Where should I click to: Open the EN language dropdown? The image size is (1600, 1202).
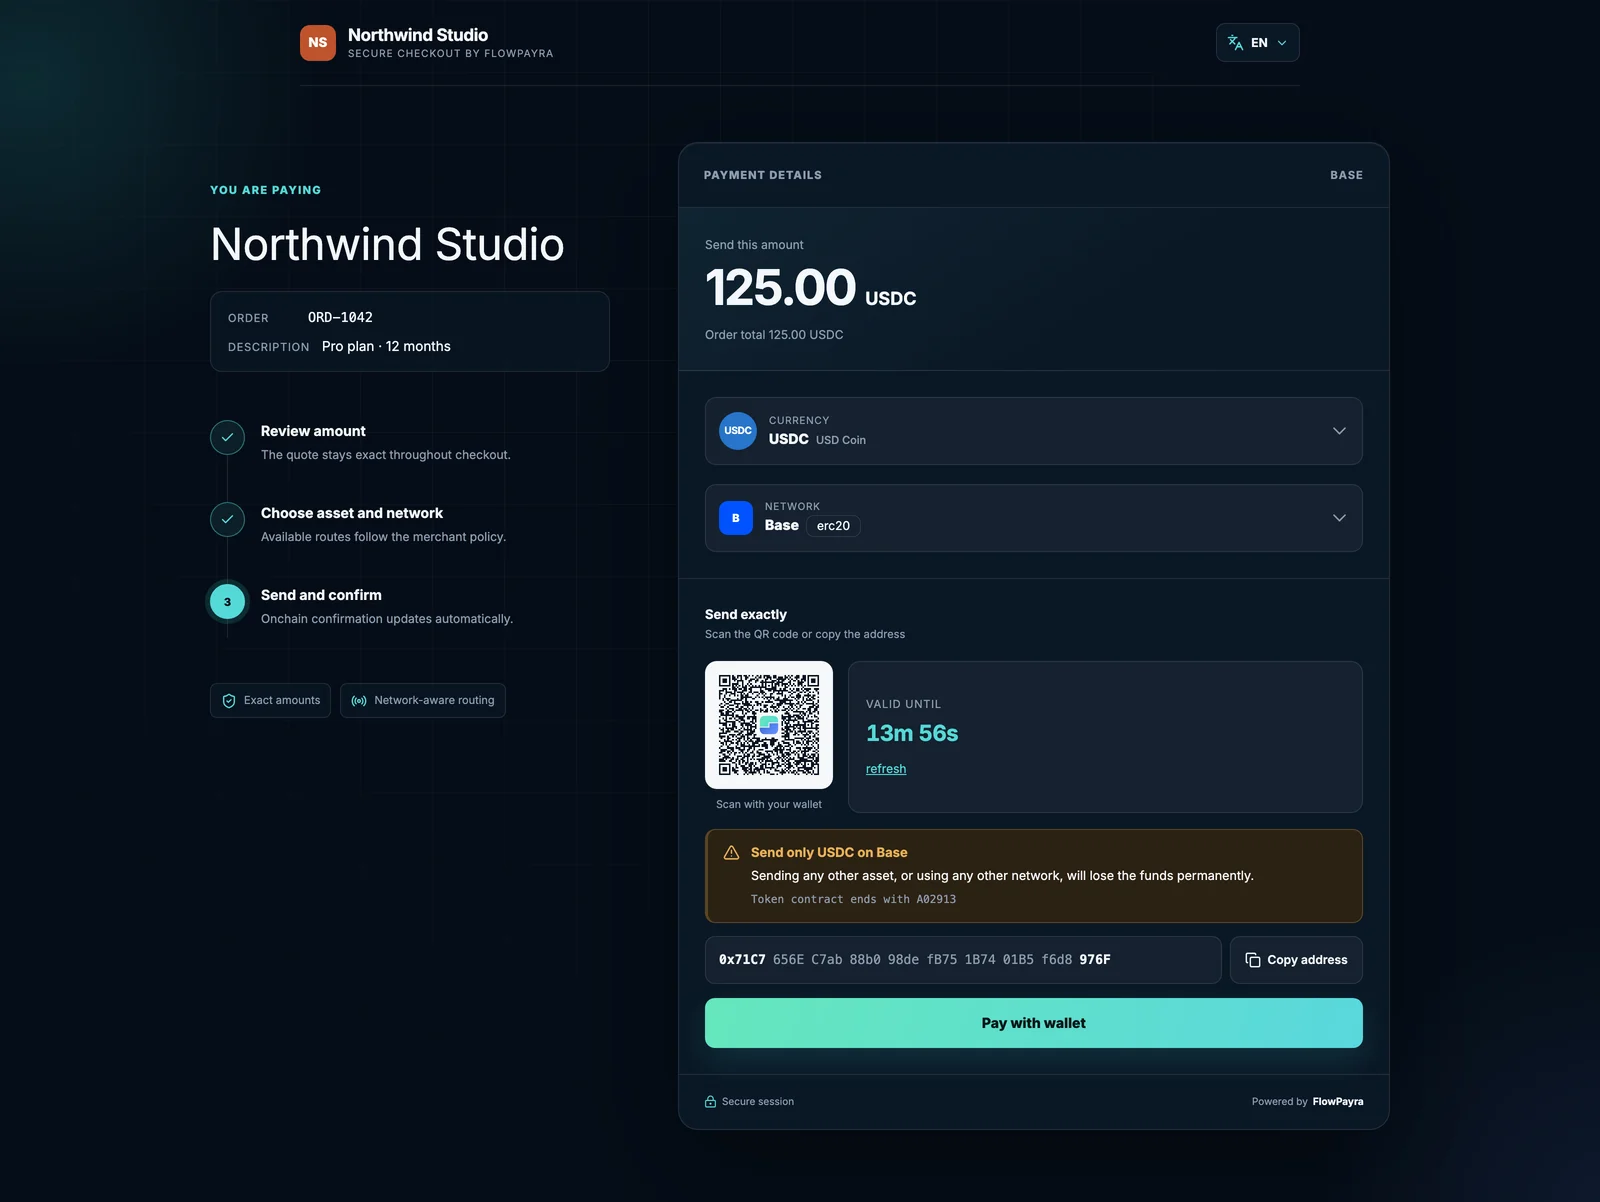click(x=1258, y=43)
